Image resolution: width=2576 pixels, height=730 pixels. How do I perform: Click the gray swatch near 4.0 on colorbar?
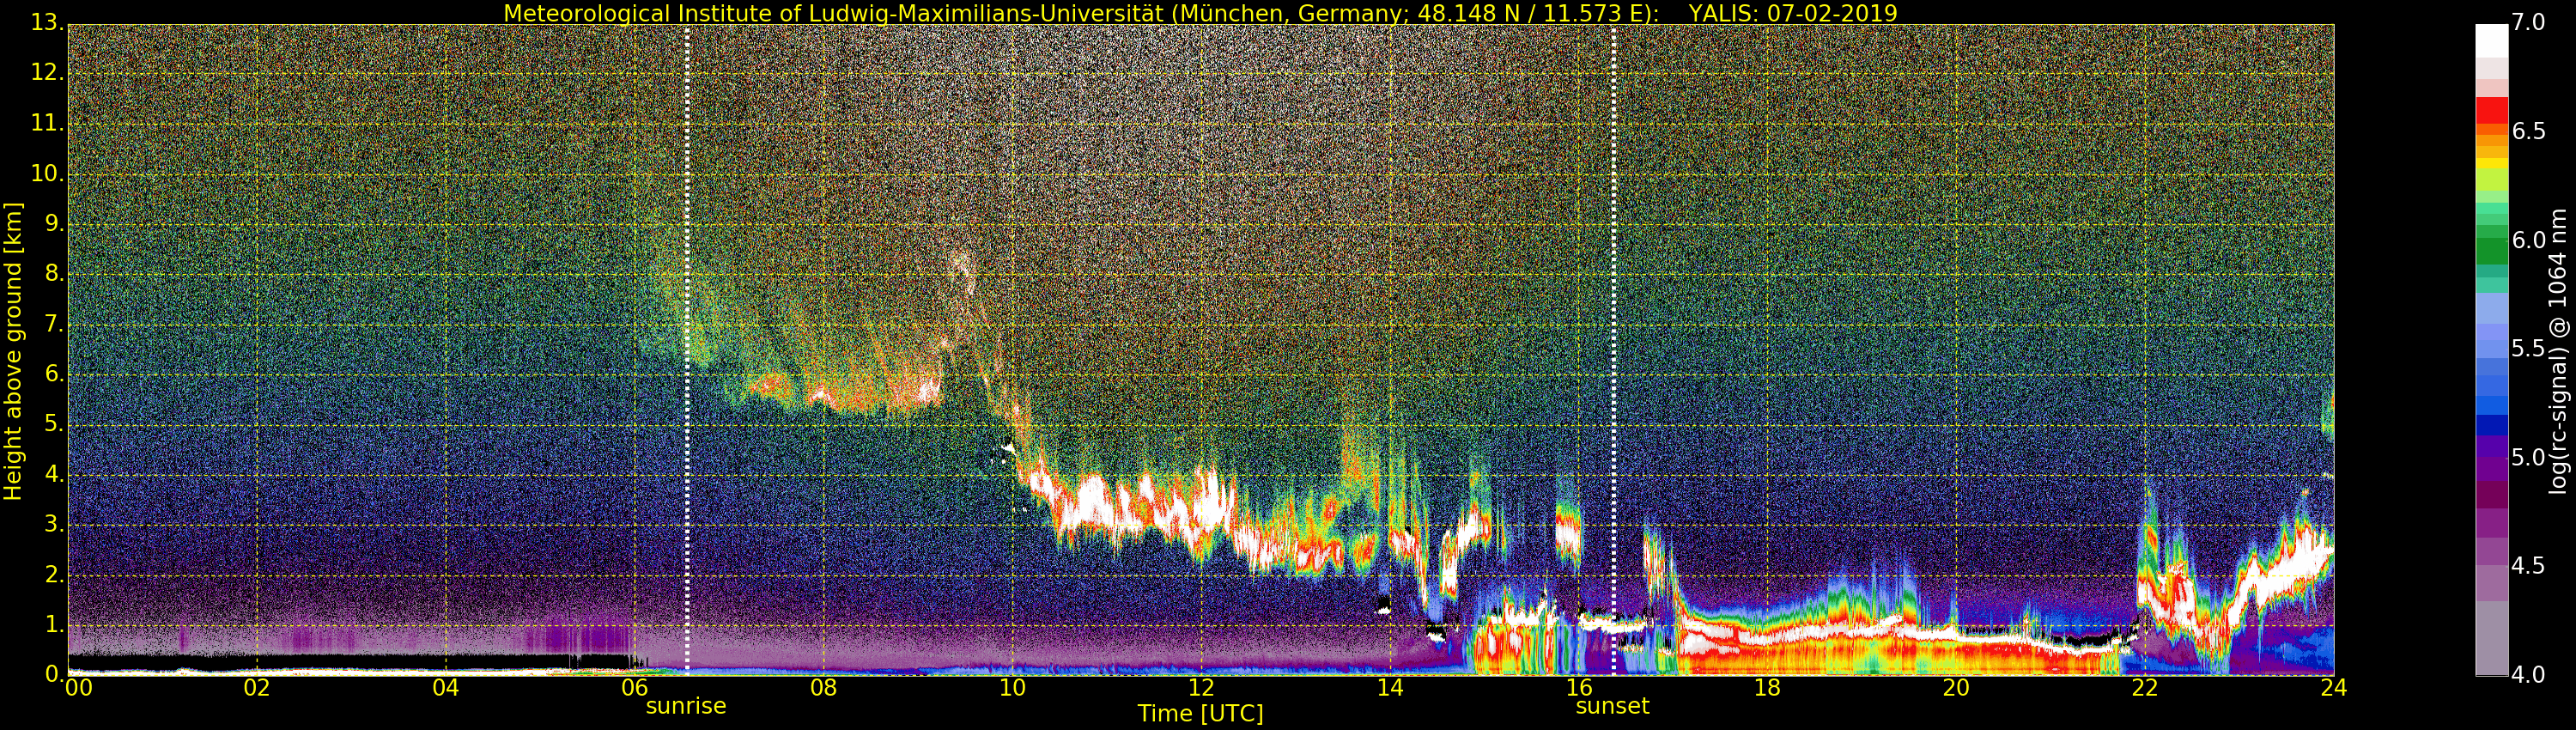pyautogui.click(x=2491, y=640)
